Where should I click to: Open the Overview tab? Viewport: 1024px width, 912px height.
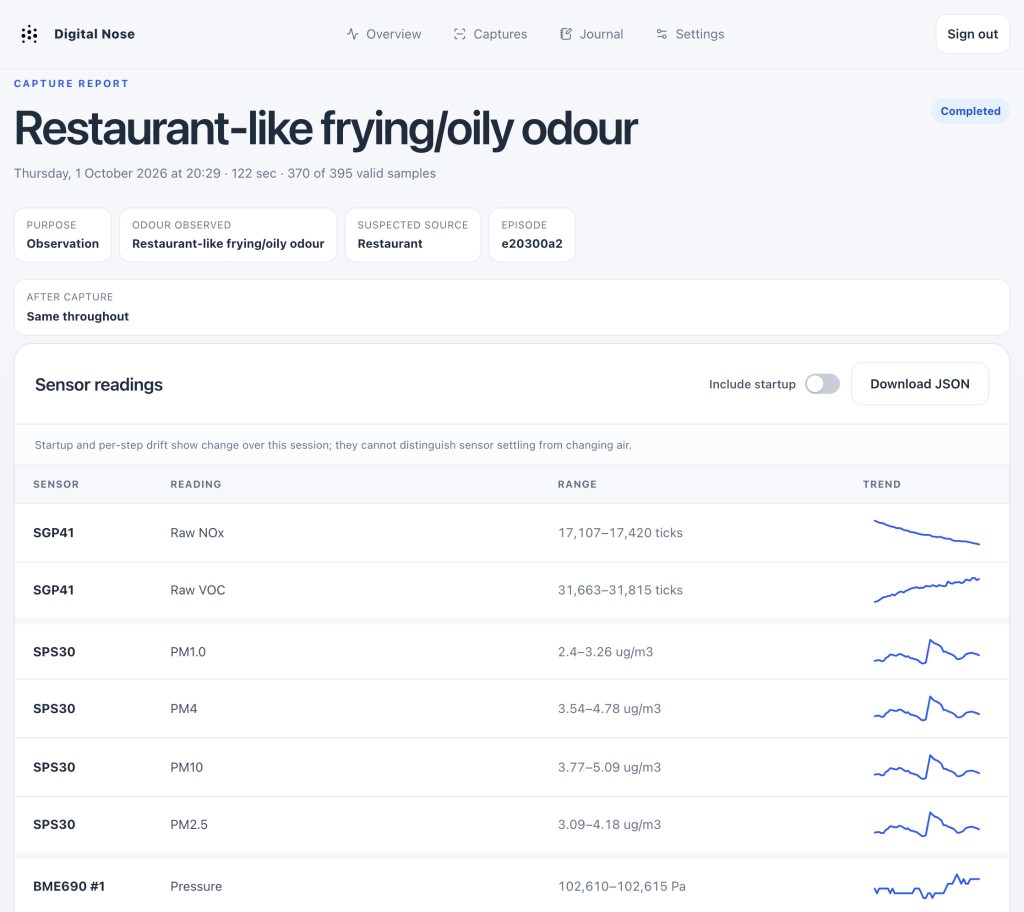[x=384, y=34]
